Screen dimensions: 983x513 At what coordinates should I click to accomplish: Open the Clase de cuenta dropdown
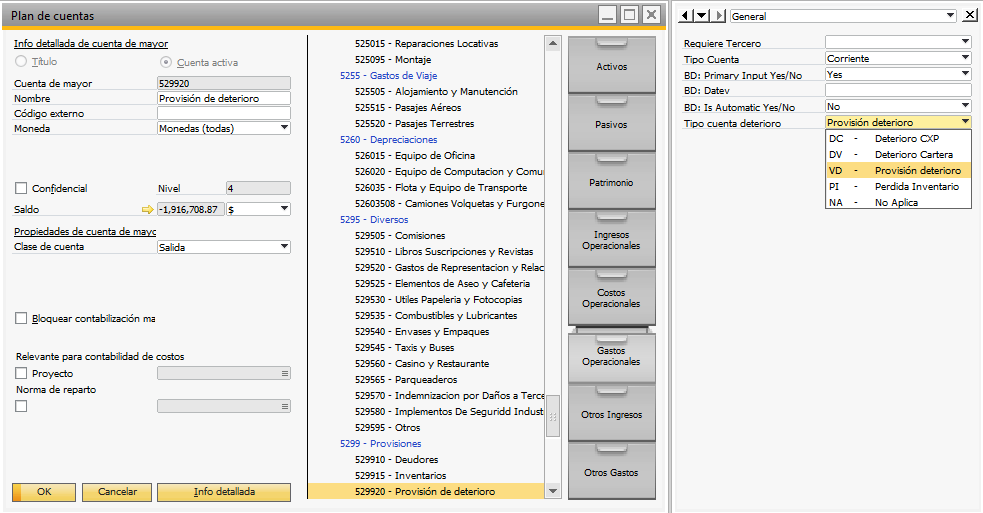click(x=284, y=247)
